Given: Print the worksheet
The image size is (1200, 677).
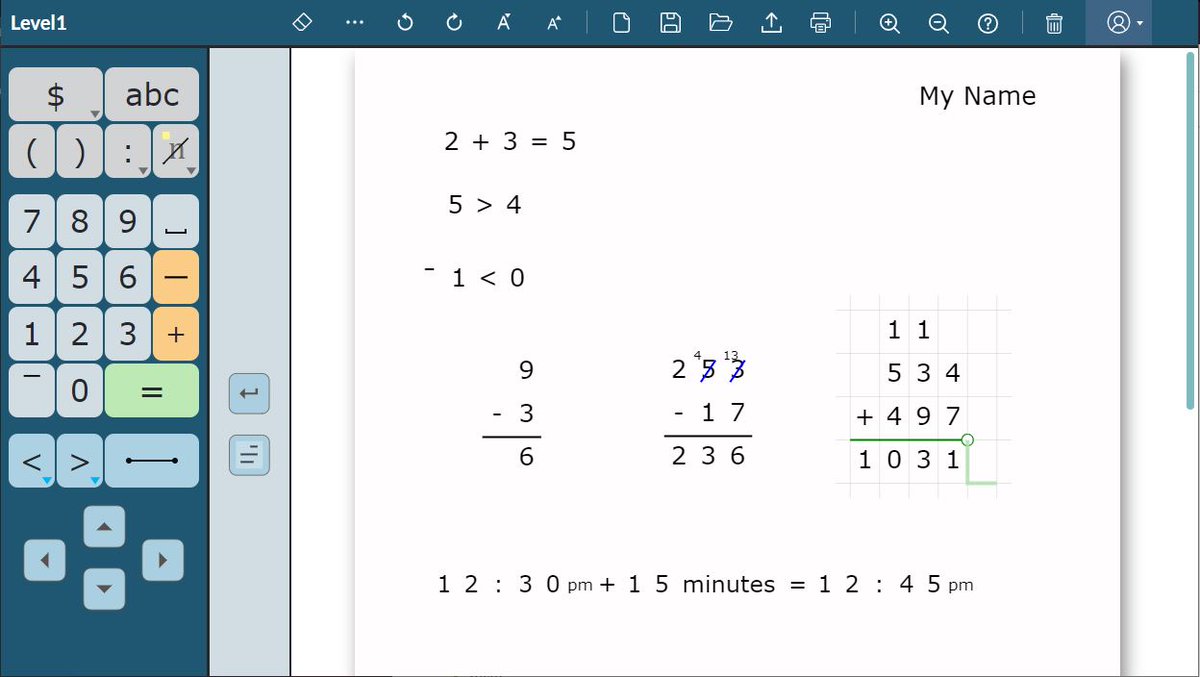Looking at the screenshot, I should pyautogui.click(x=821, y=22).
